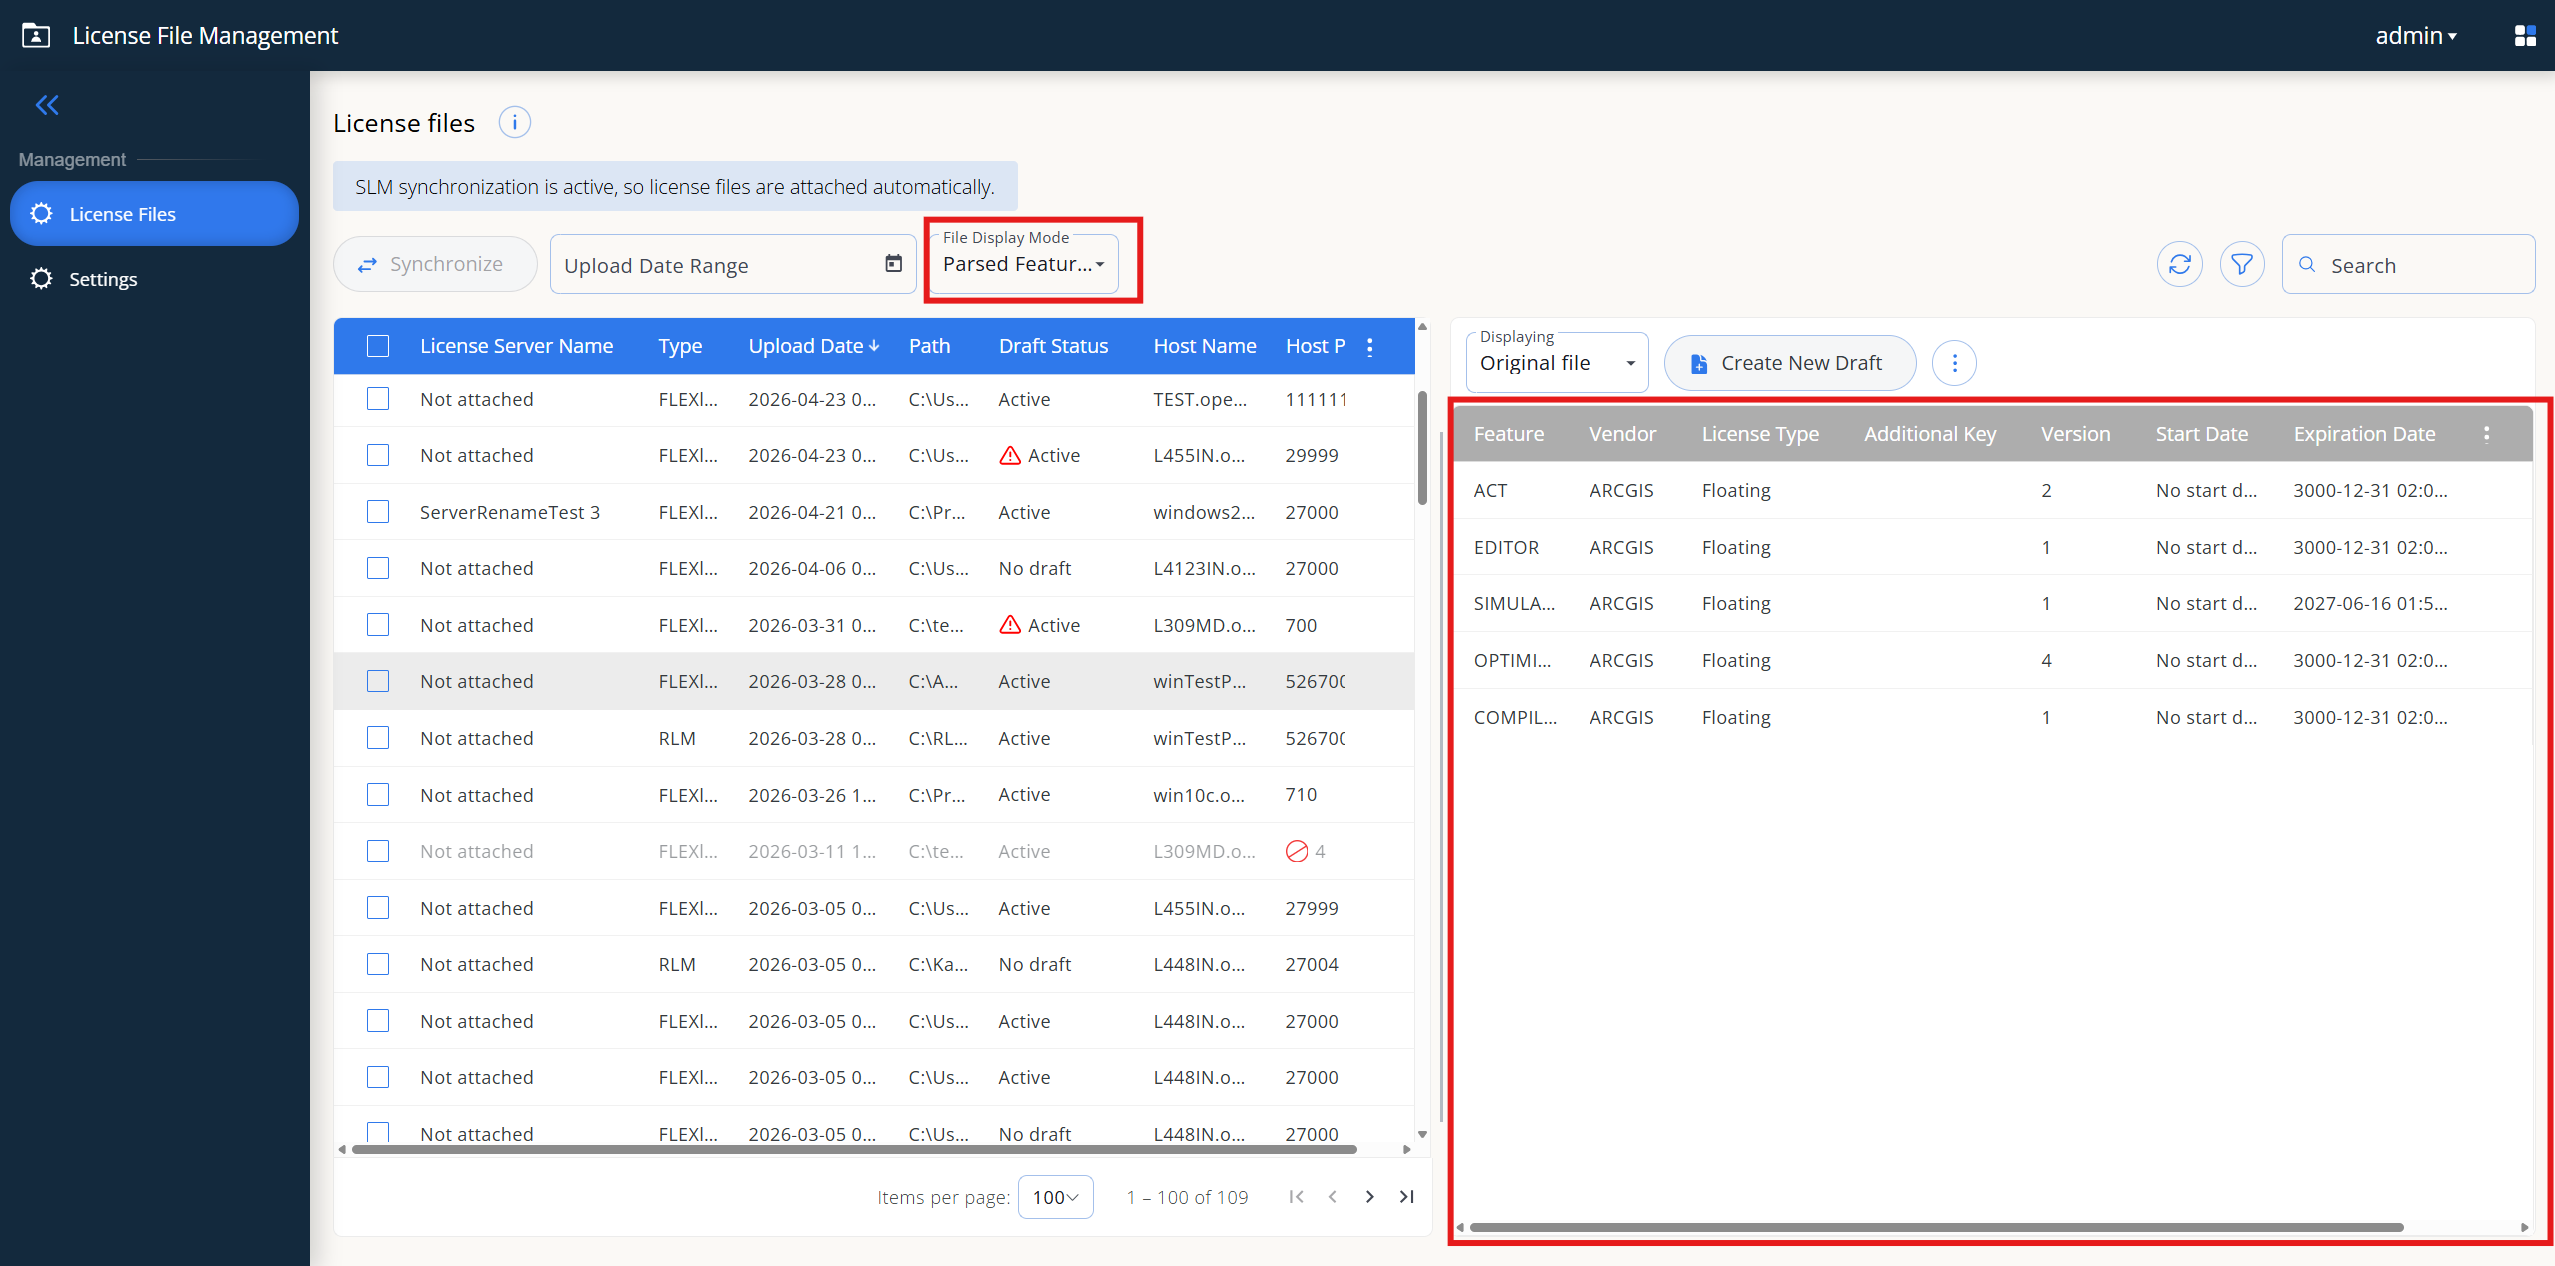Check the TEST.ope... row checkbox

pyautogui.click(x=378, y=399)
